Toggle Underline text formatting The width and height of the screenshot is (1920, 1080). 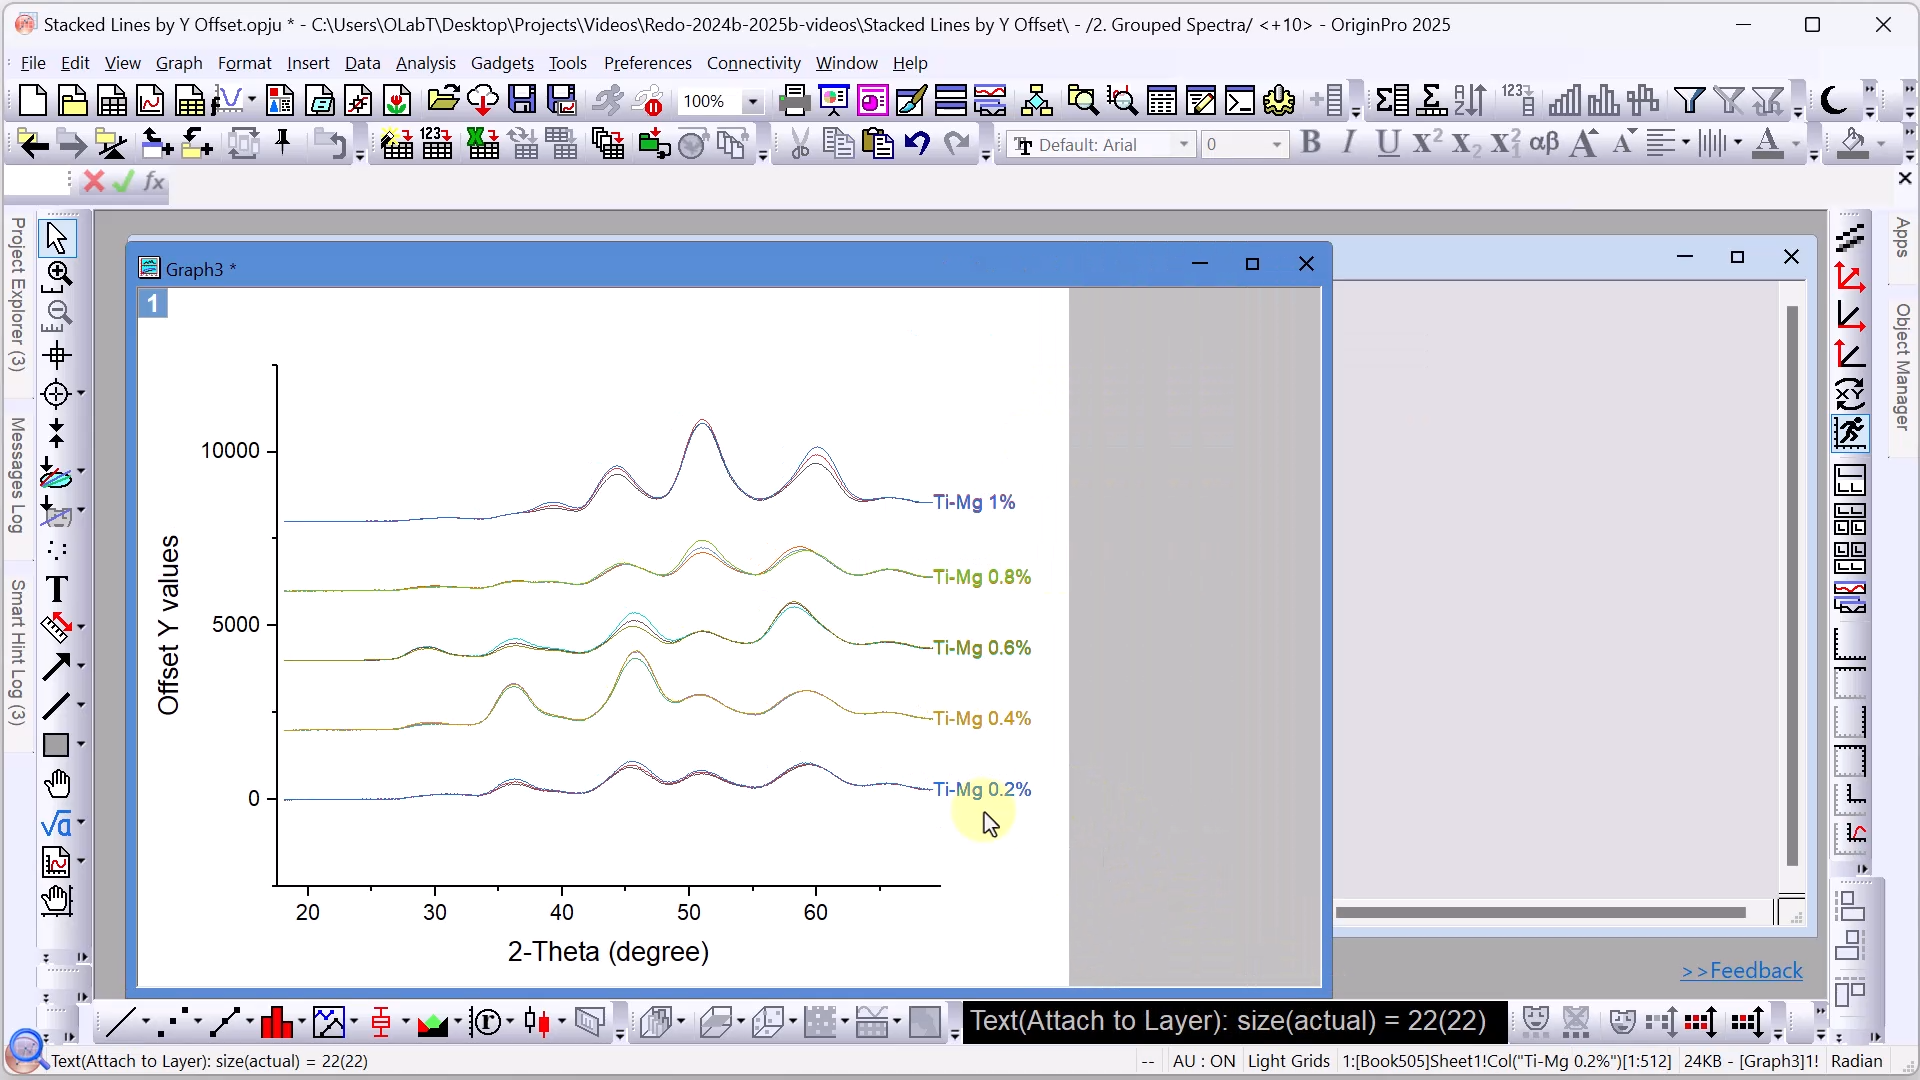tap(1387, 144)
